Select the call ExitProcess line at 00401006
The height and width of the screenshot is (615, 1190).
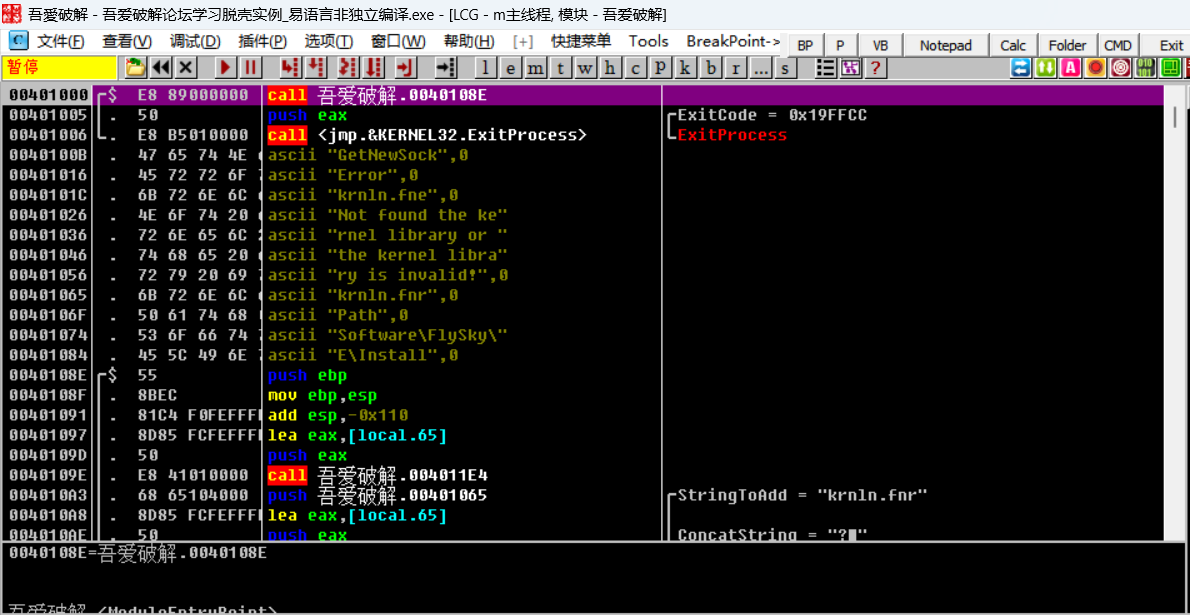click(x=581, y=136)
